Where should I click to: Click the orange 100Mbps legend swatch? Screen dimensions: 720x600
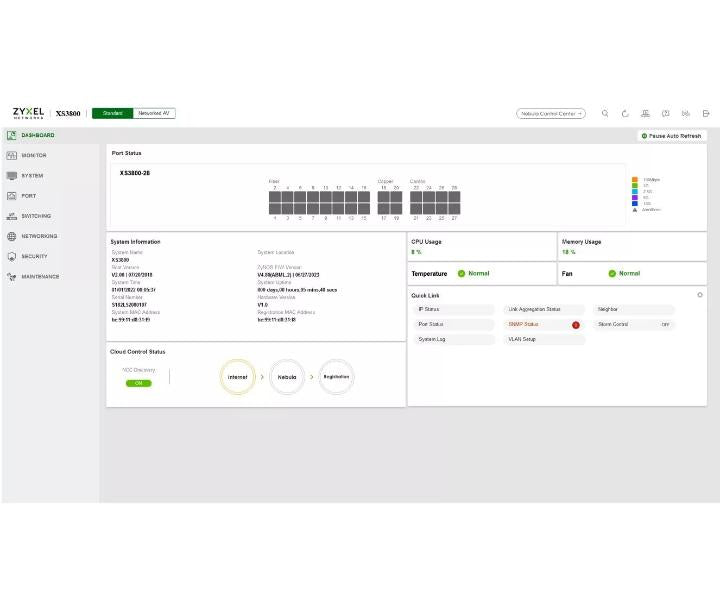click(x=635, y=179)
